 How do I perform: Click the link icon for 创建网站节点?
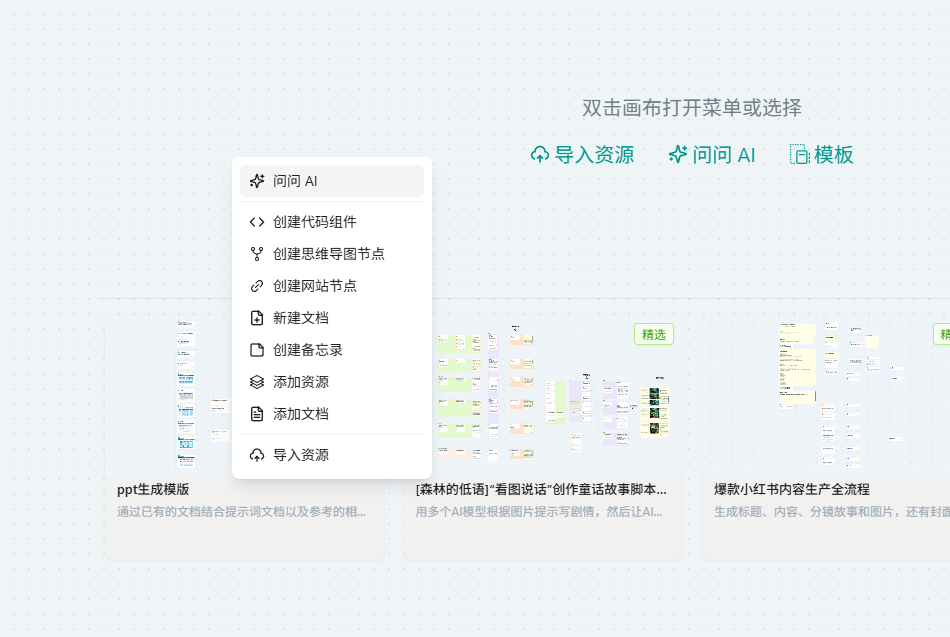coord(257,286)
